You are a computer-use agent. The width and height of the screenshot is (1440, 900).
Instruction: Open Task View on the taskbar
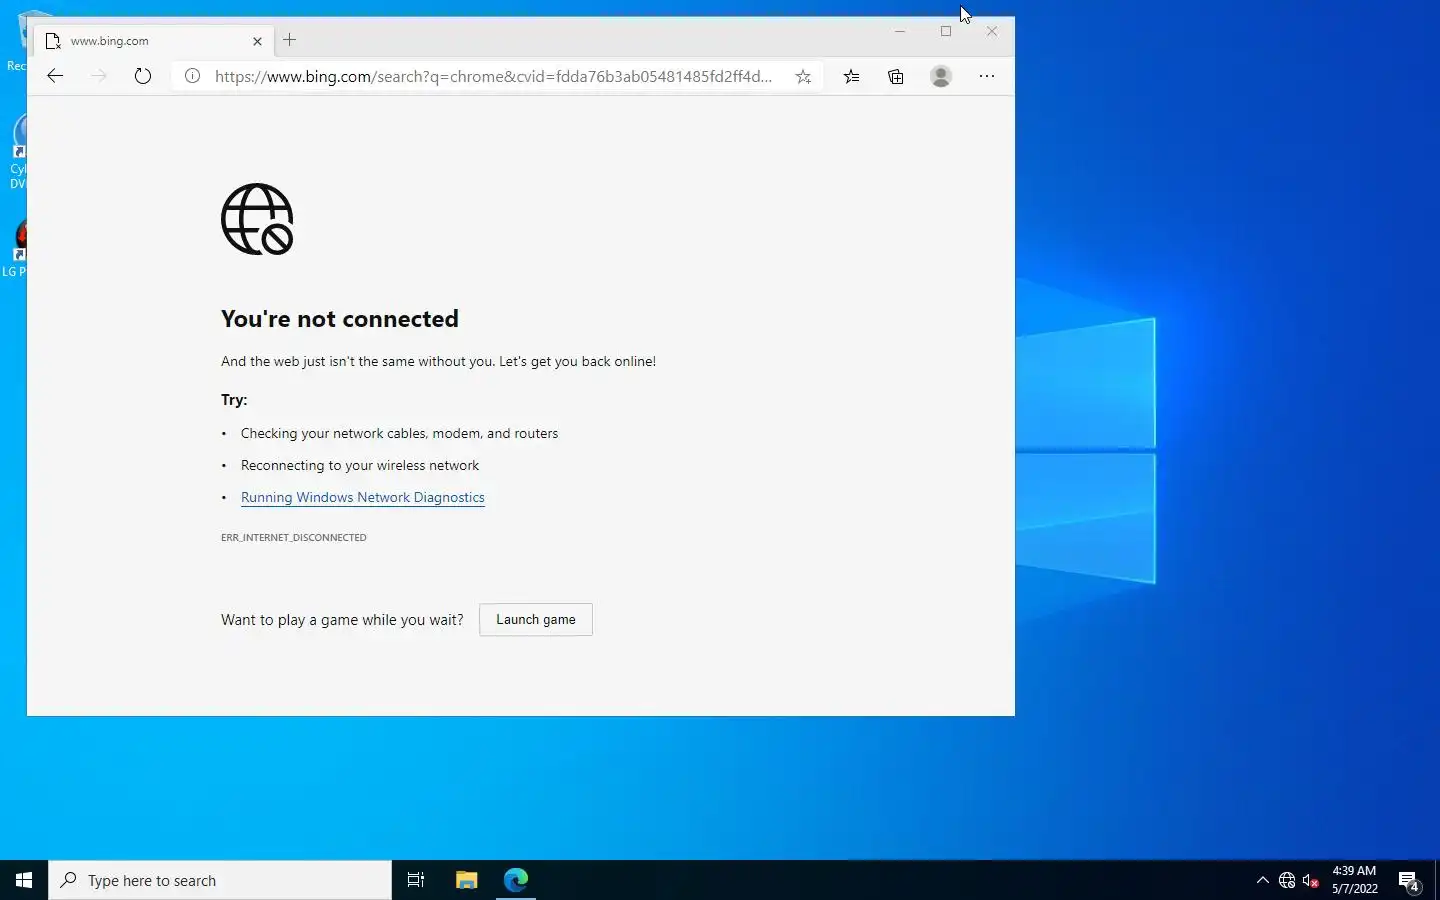416,880
